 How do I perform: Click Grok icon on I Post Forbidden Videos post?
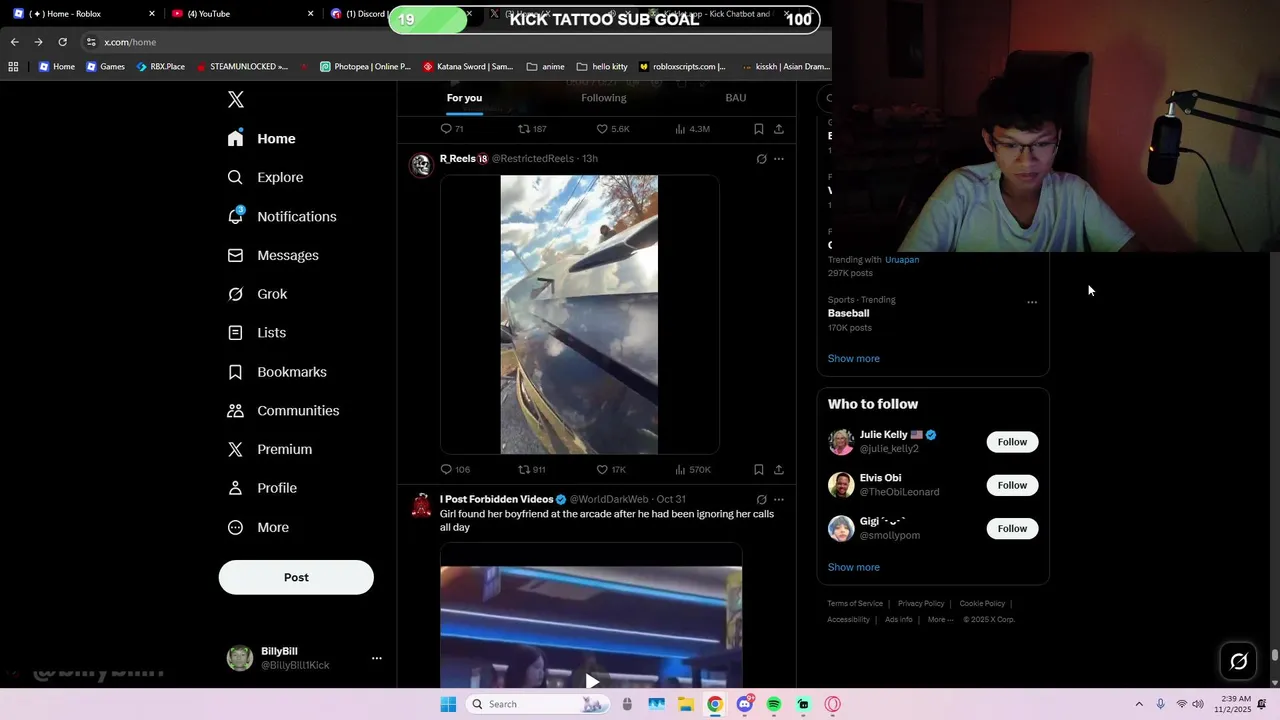[x=761, y=500]
